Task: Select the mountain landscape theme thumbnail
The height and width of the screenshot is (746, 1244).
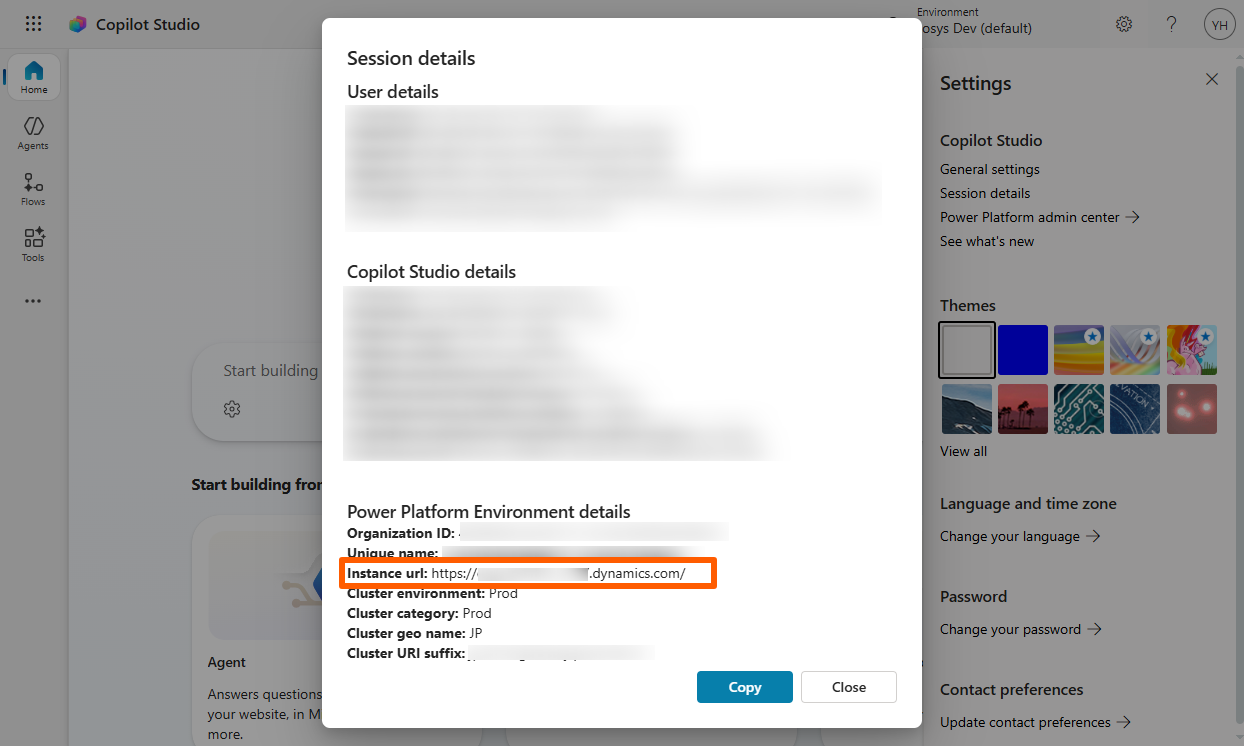Action: [x=967, y=408]
